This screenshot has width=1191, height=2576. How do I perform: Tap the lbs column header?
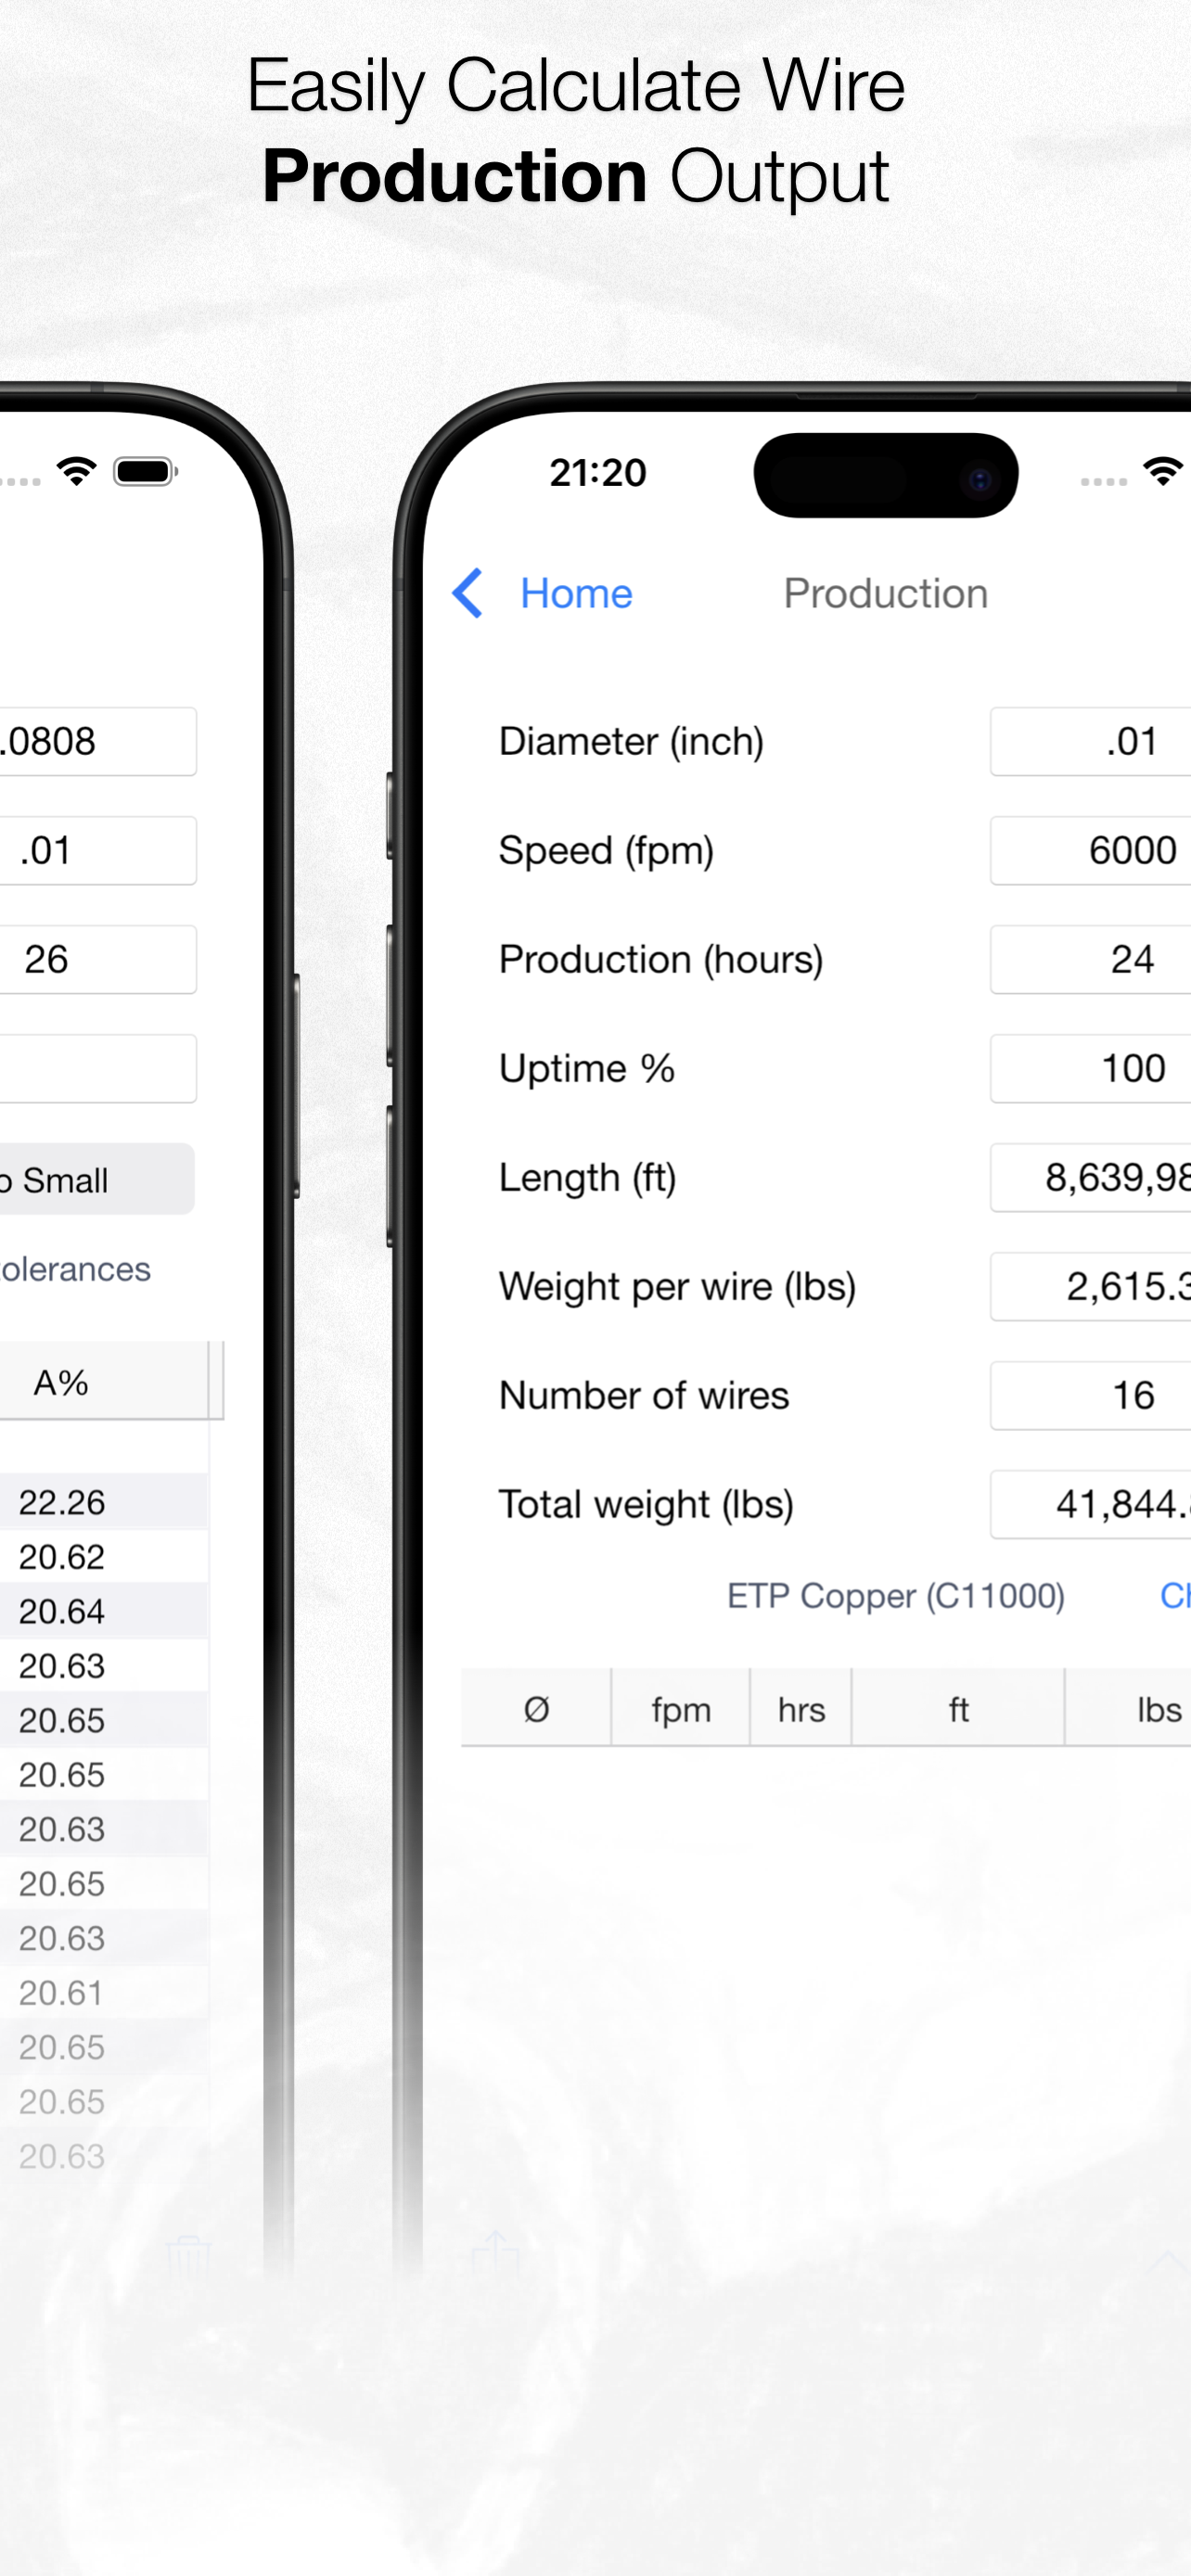tap(1128, 1709)
